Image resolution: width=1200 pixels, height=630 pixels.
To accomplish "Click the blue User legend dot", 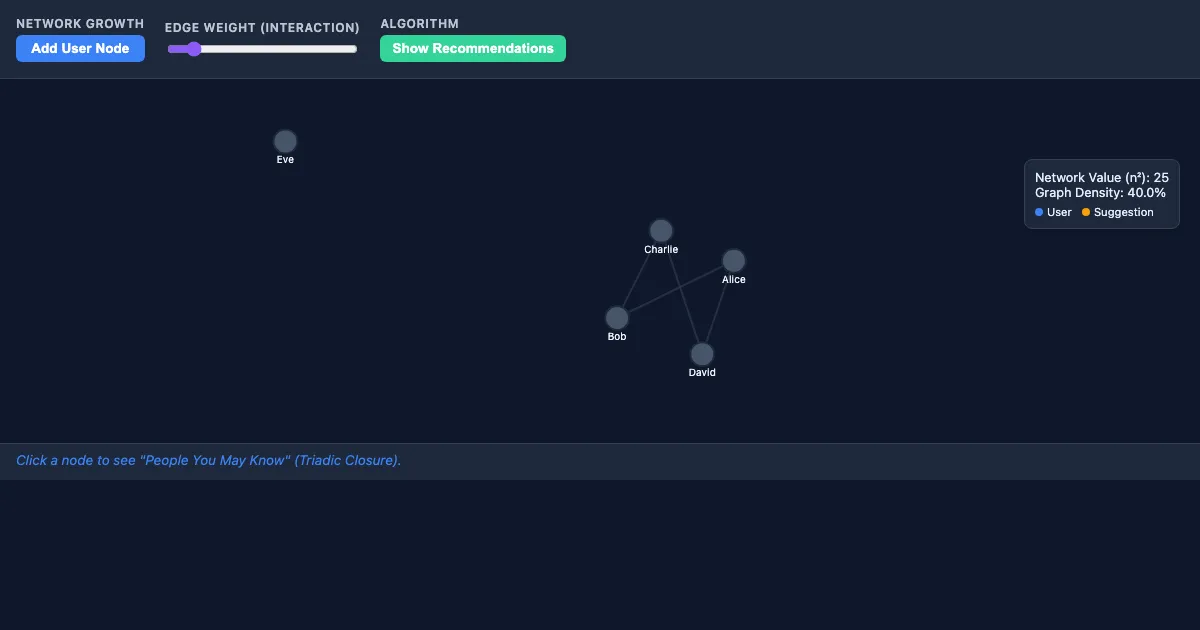I will [x=1039, y=212].
